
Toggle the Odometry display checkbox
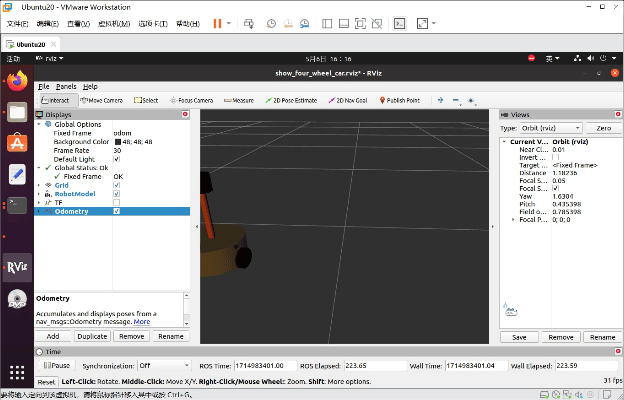coord(117,211)
